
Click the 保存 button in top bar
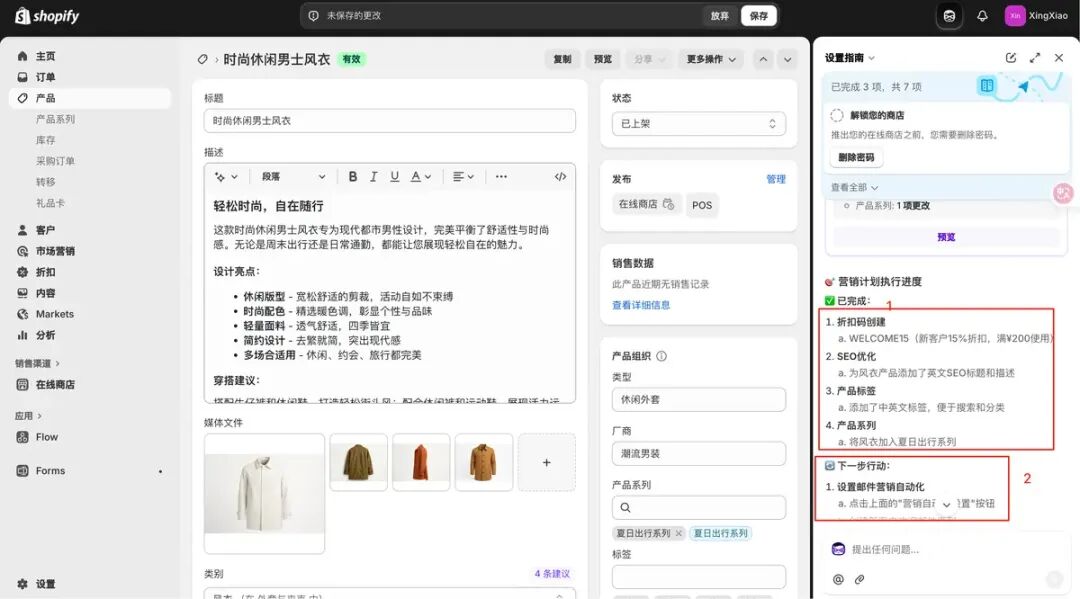click(759, 16)
